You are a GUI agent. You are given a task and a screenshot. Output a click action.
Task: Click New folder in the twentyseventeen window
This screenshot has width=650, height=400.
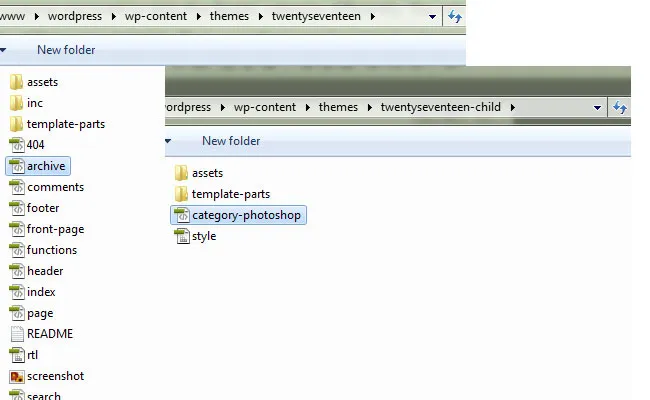pyautogui.click(x=65, y=49)
